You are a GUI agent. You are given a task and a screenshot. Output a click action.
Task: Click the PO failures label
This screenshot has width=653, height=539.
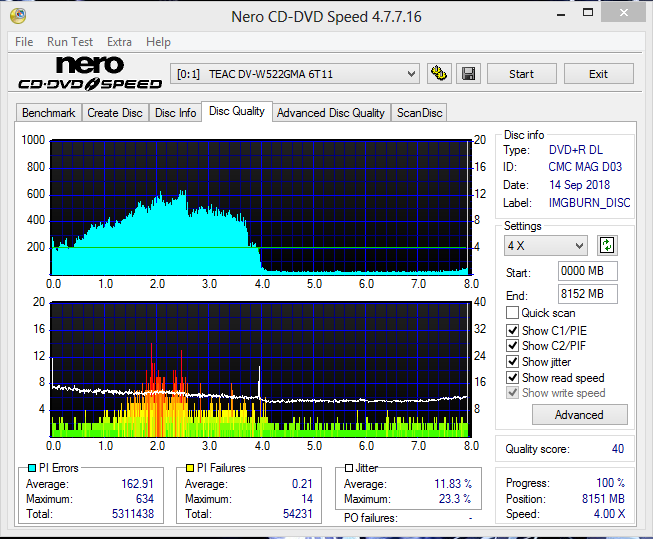371,518
